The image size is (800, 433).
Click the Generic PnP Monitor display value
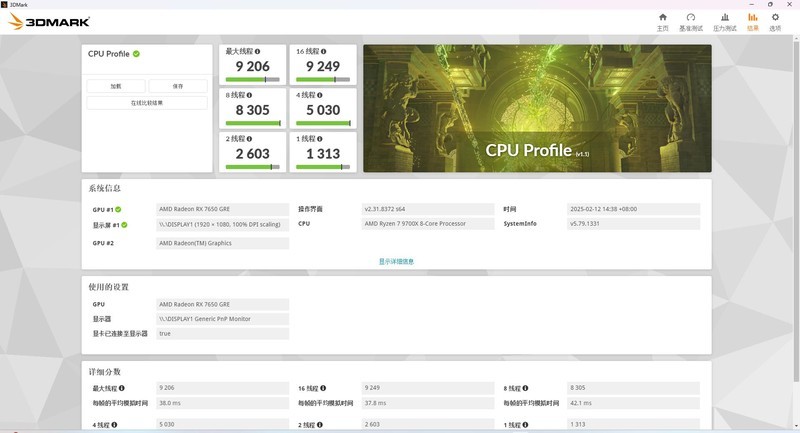pyautogui.click(x=222, y=319)
